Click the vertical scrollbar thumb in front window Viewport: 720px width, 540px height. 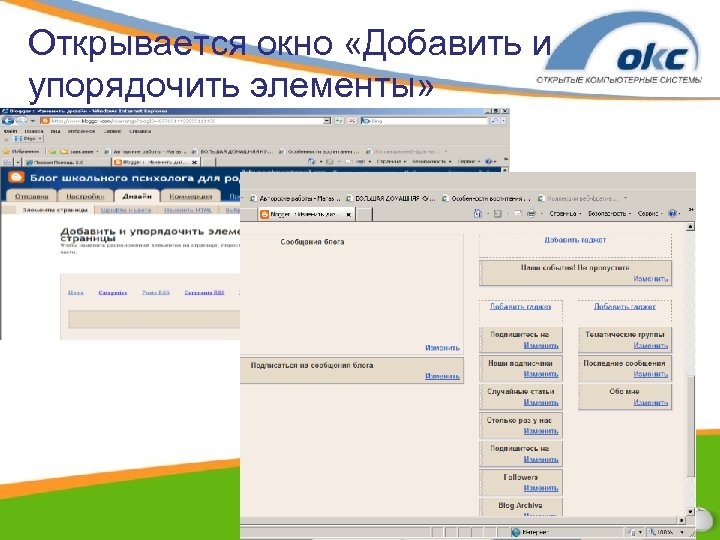[690, 426]
